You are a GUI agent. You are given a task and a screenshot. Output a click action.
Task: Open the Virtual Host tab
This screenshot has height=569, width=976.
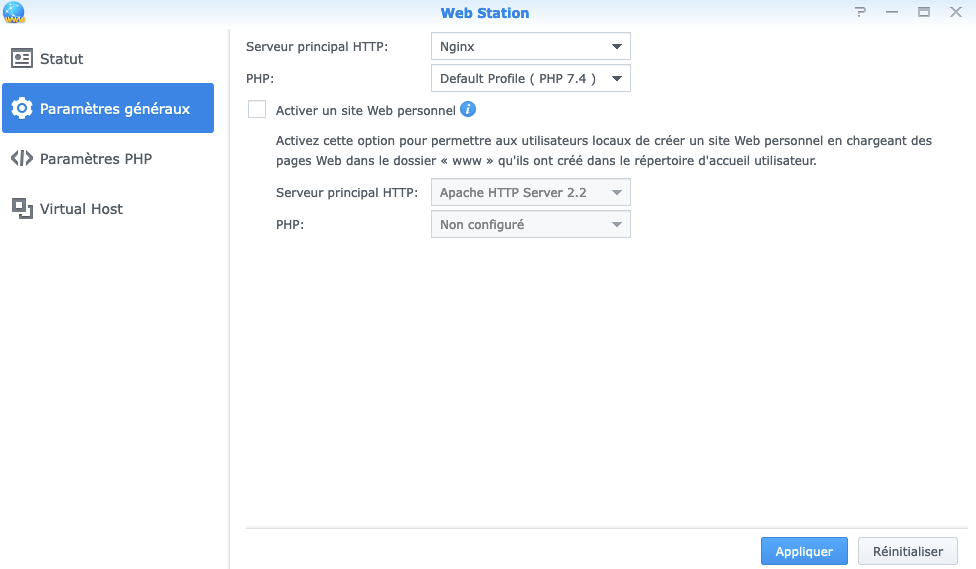[81, 209]
